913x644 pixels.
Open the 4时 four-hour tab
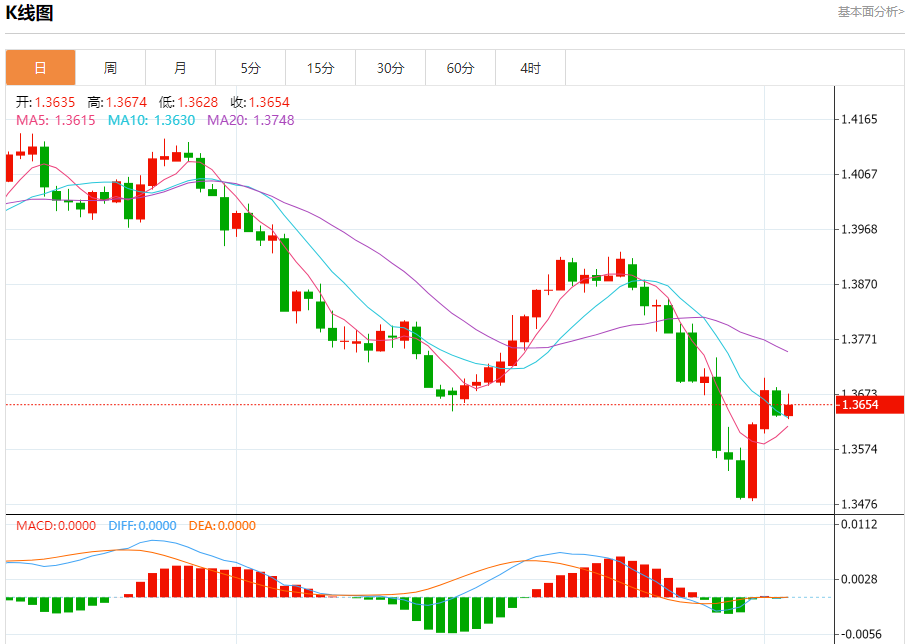[x=530, y=68]
